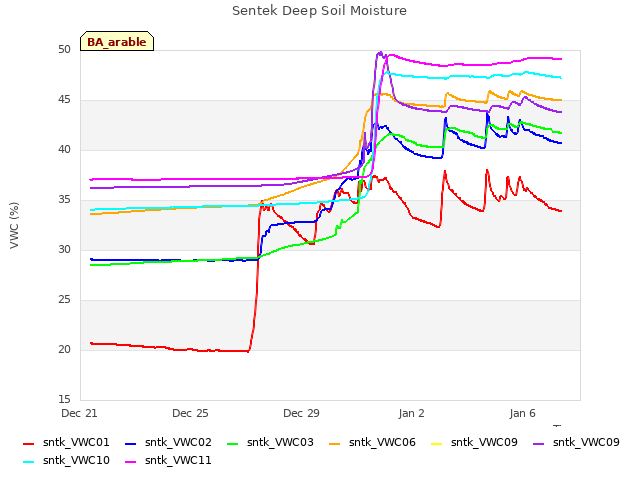This screenshot has width=640, height=480.
Task: Click the green sntk_VWC03 legend swatch
Action: click(232, 444)
